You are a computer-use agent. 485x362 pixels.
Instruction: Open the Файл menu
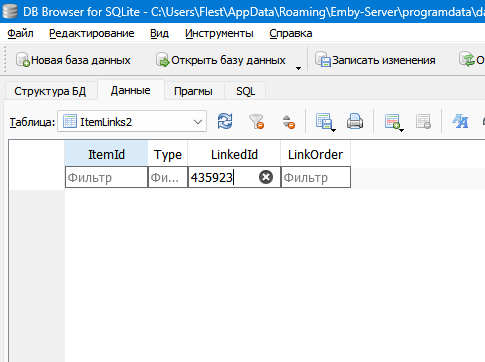tap(20, 33)
